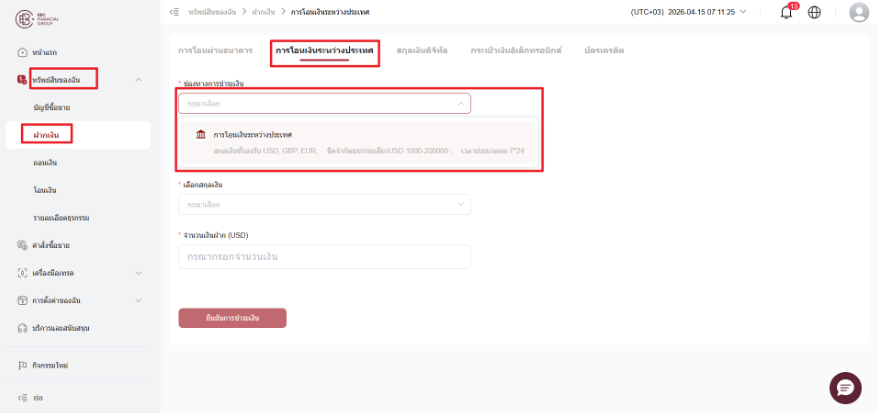Click Deposit (ฝากเงิน) breadcrumb link
The height and width of the screenshot is (413, 878).
click(x=263, y=12)
